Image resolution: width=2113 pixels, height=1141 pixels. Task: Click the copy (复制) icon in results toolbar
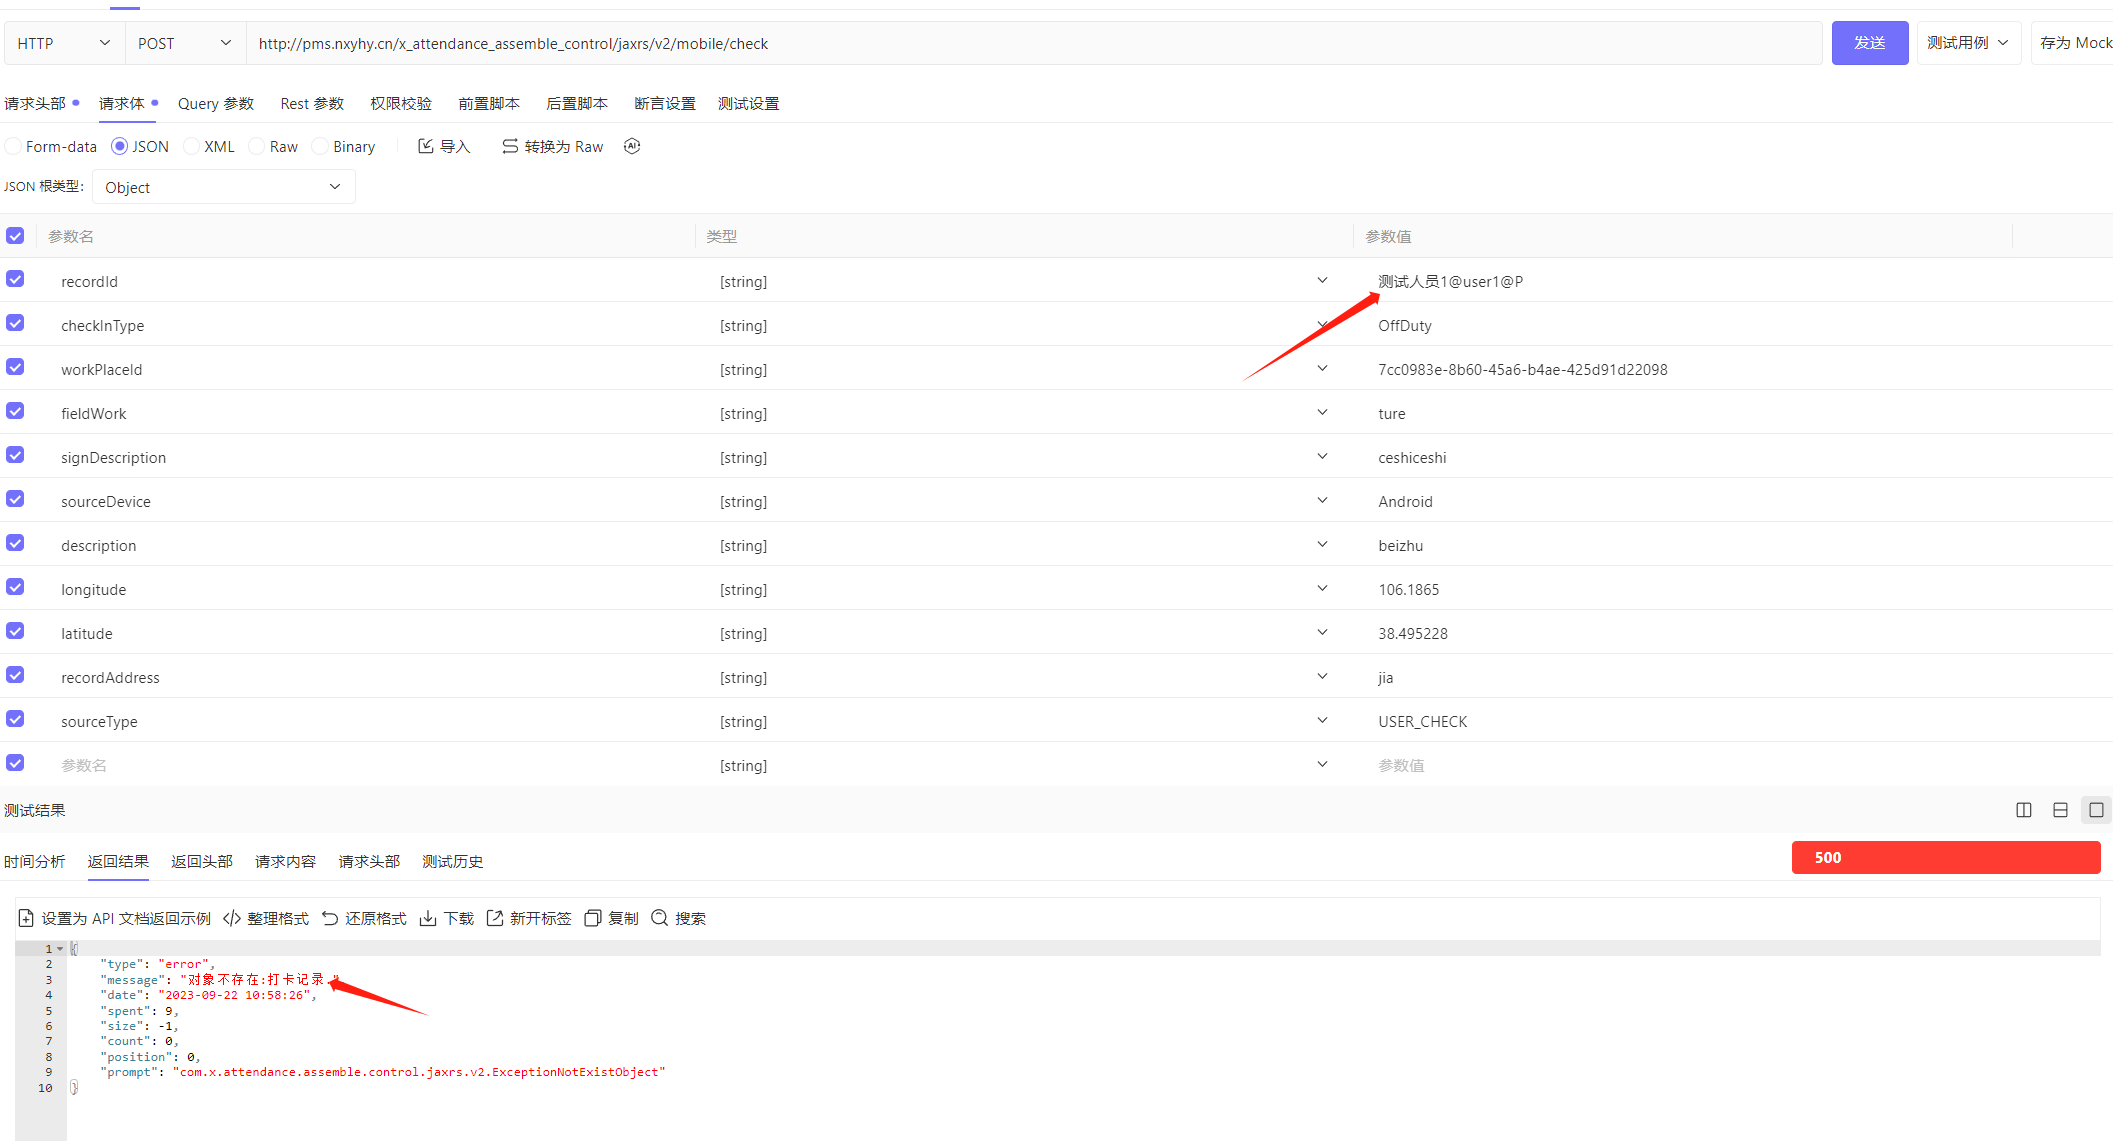(592, 918)
